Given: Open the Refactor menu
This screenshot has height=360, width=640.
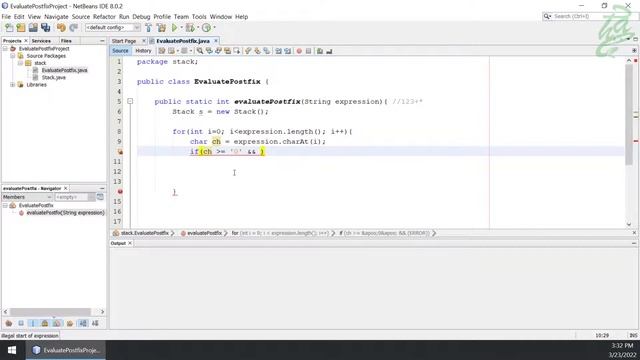Looking at the screenshot, I should 104,17.
